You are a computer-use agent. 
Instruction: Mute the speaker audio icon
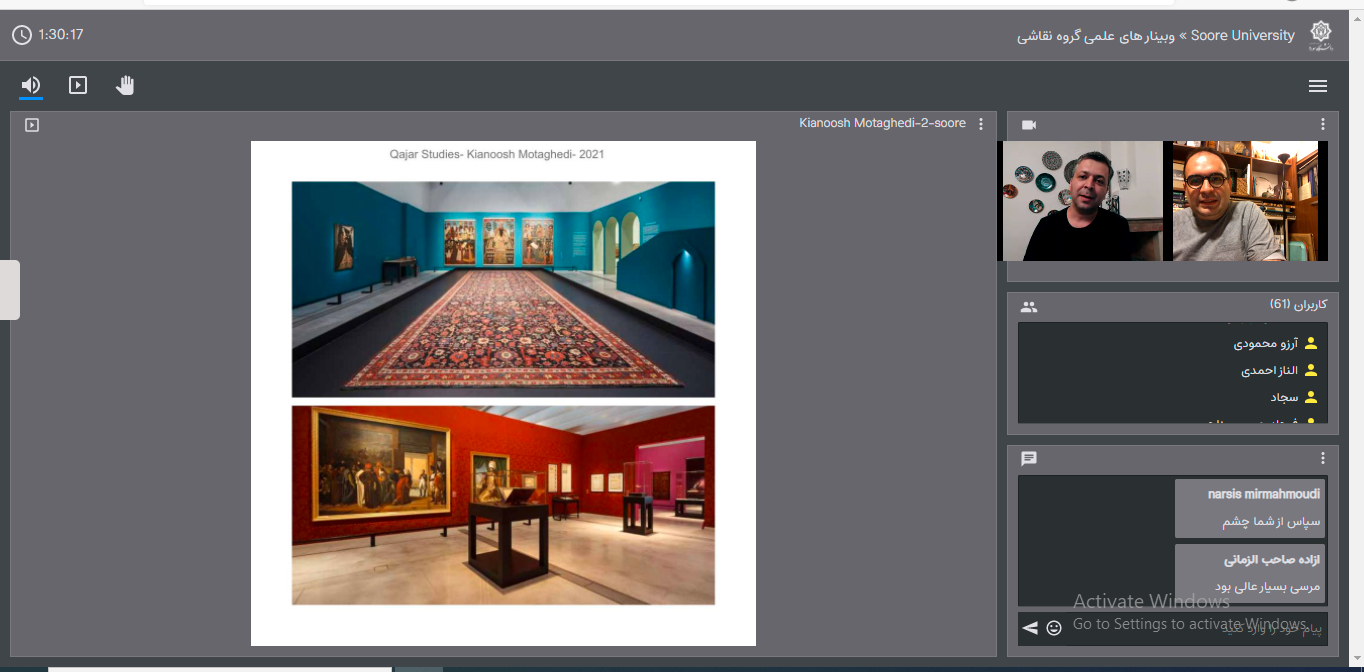pos(31,85)
